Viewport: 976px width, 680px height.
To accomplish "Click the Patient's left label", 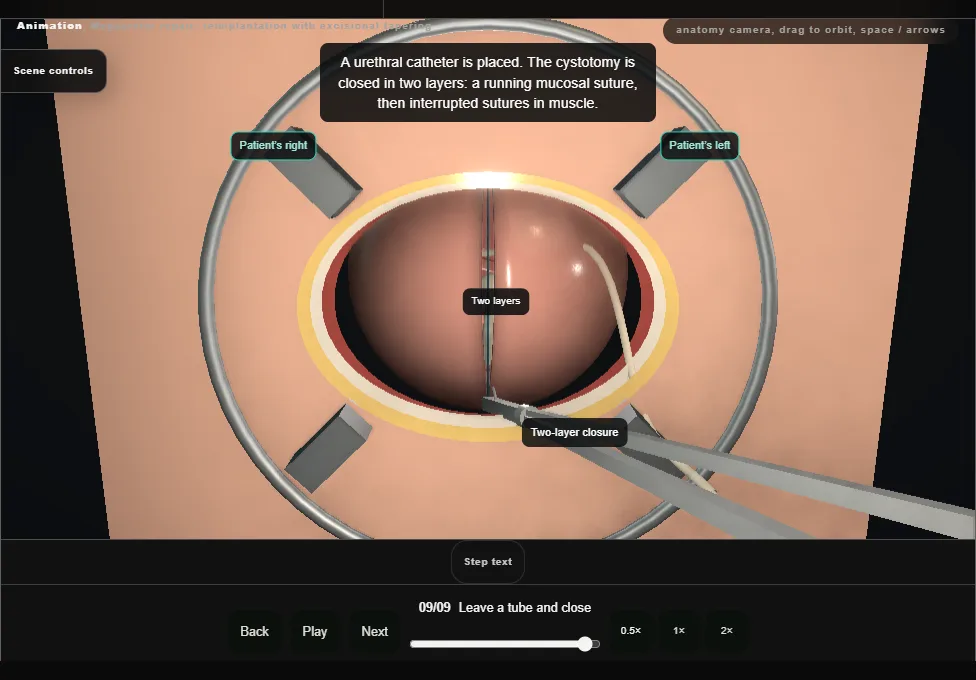I will pos(700,146).
